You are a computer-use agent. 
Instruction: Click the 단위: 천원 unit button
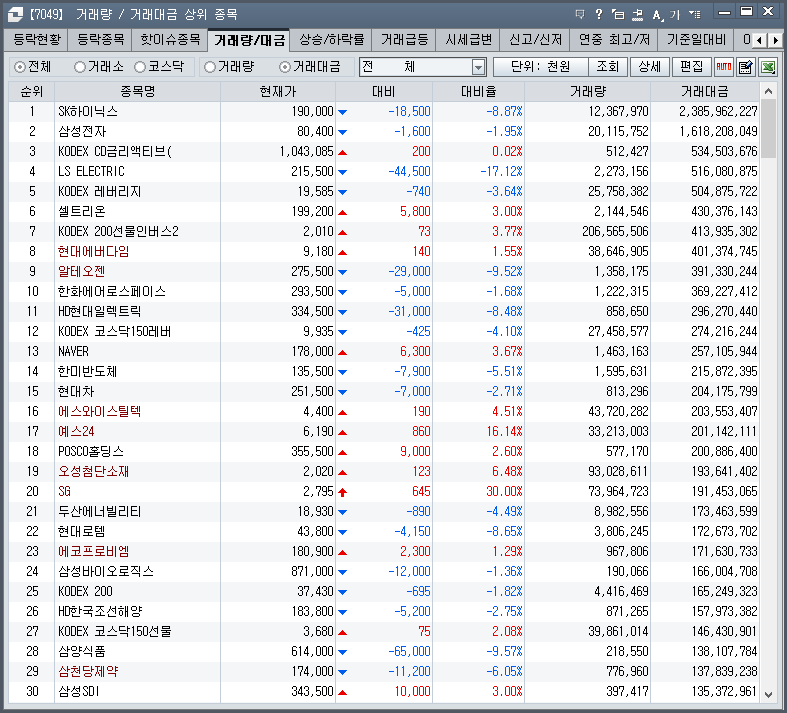(541, 67)
